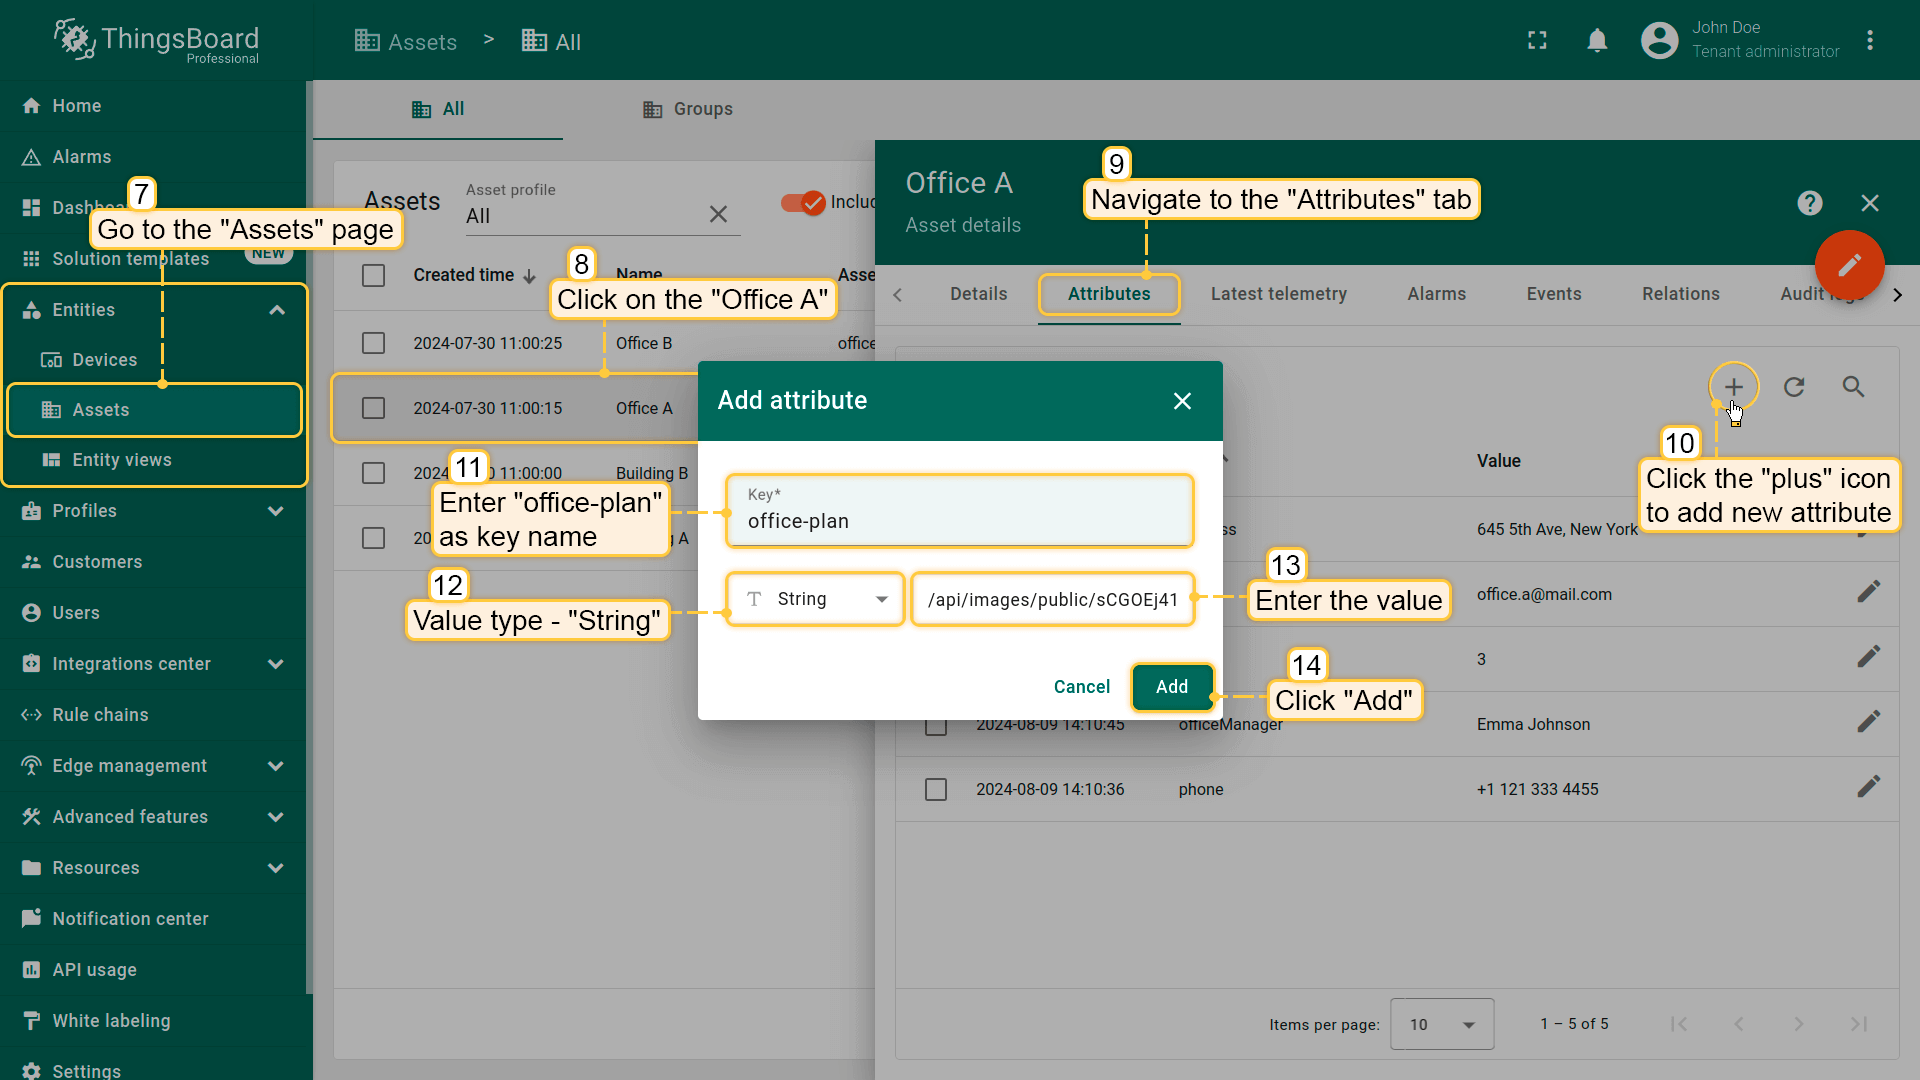The width and height of the screenshot is (1920, 1080).
Task: Click the Add button in dialog
Action: pos(1171,687)
